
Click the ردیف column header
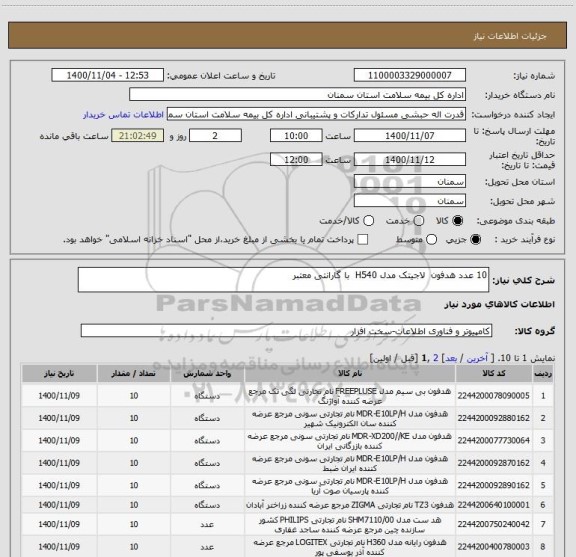543,374
